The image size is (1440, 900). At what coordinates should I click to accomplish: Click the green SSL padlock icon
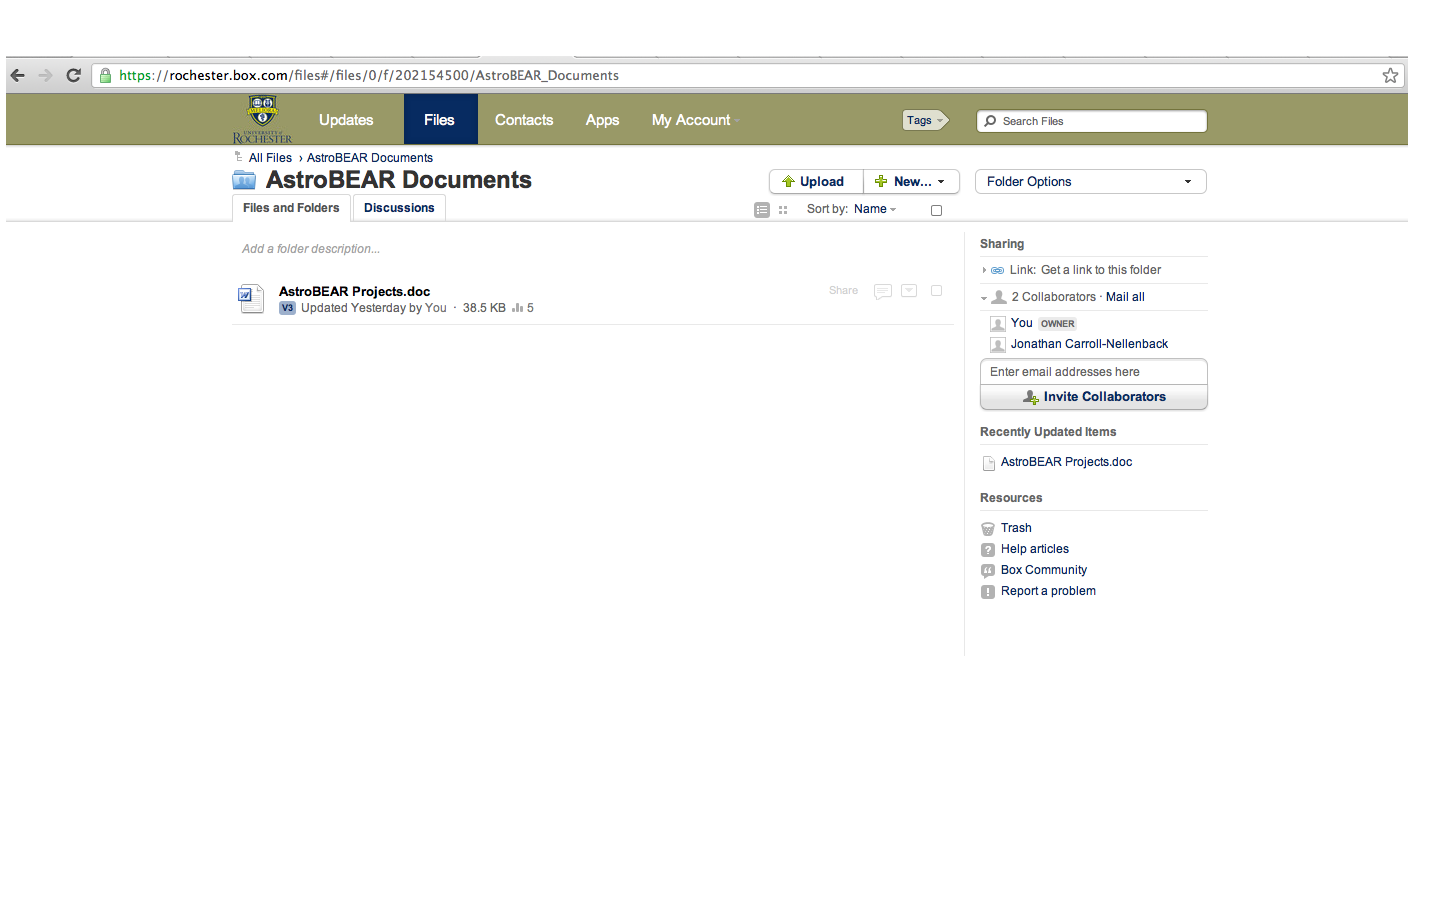pos(105,75)
